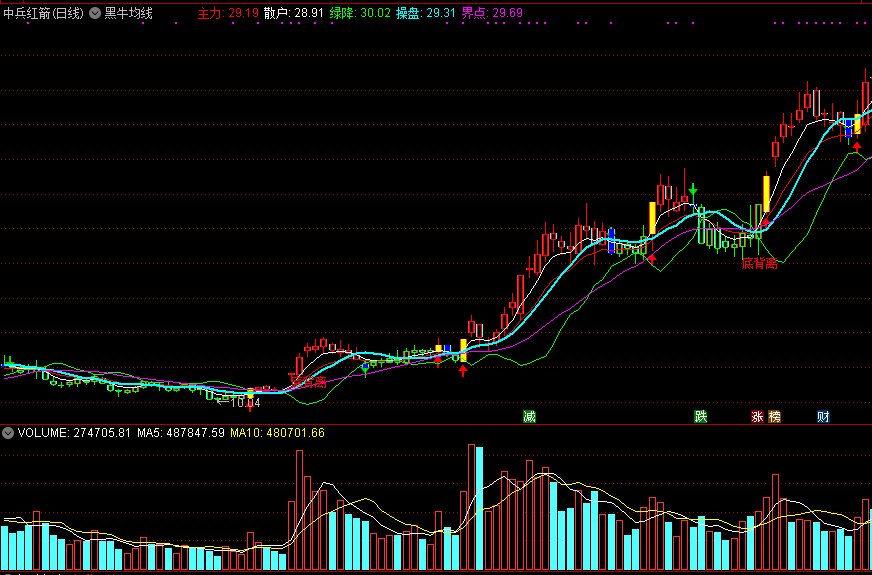Click the green 减 event marker

(529, 417)
